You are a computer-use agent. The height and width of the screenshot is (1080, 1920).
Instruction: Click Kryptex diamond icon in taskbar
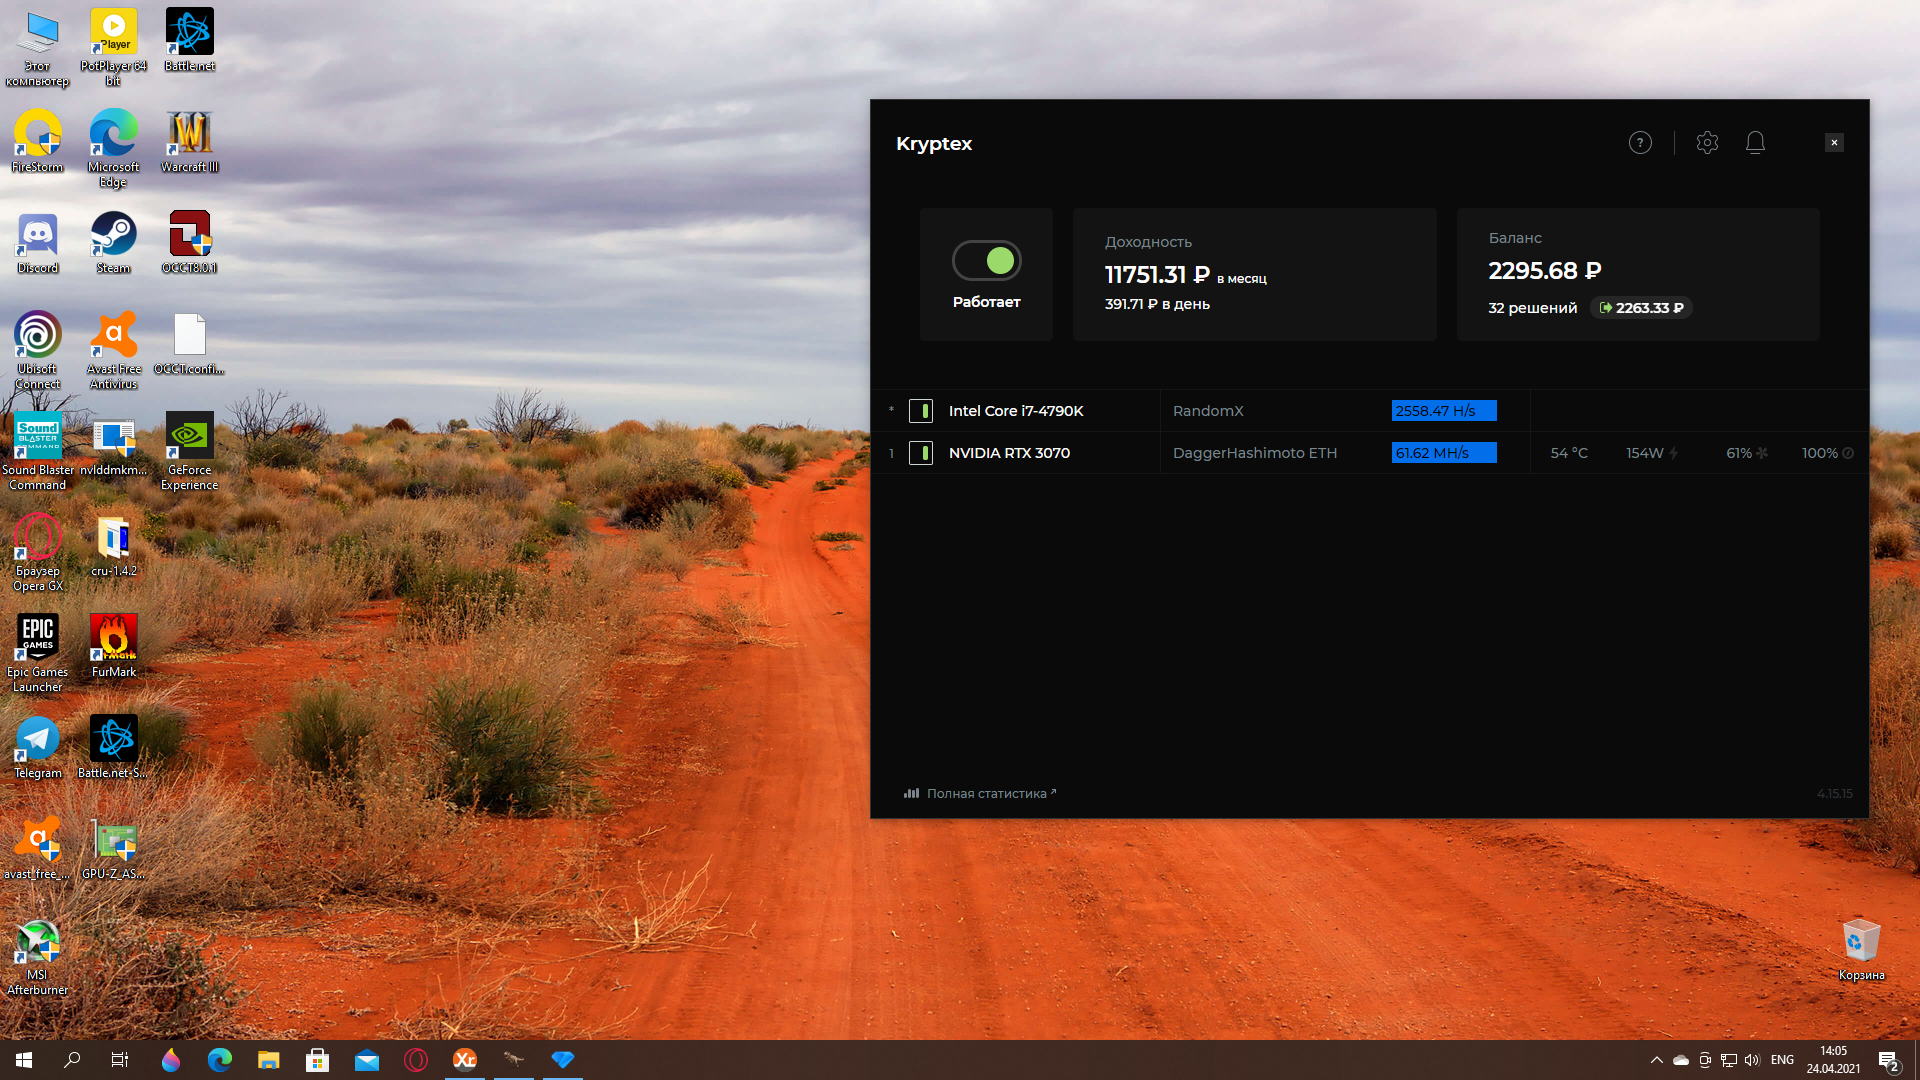coord(563,1060)
